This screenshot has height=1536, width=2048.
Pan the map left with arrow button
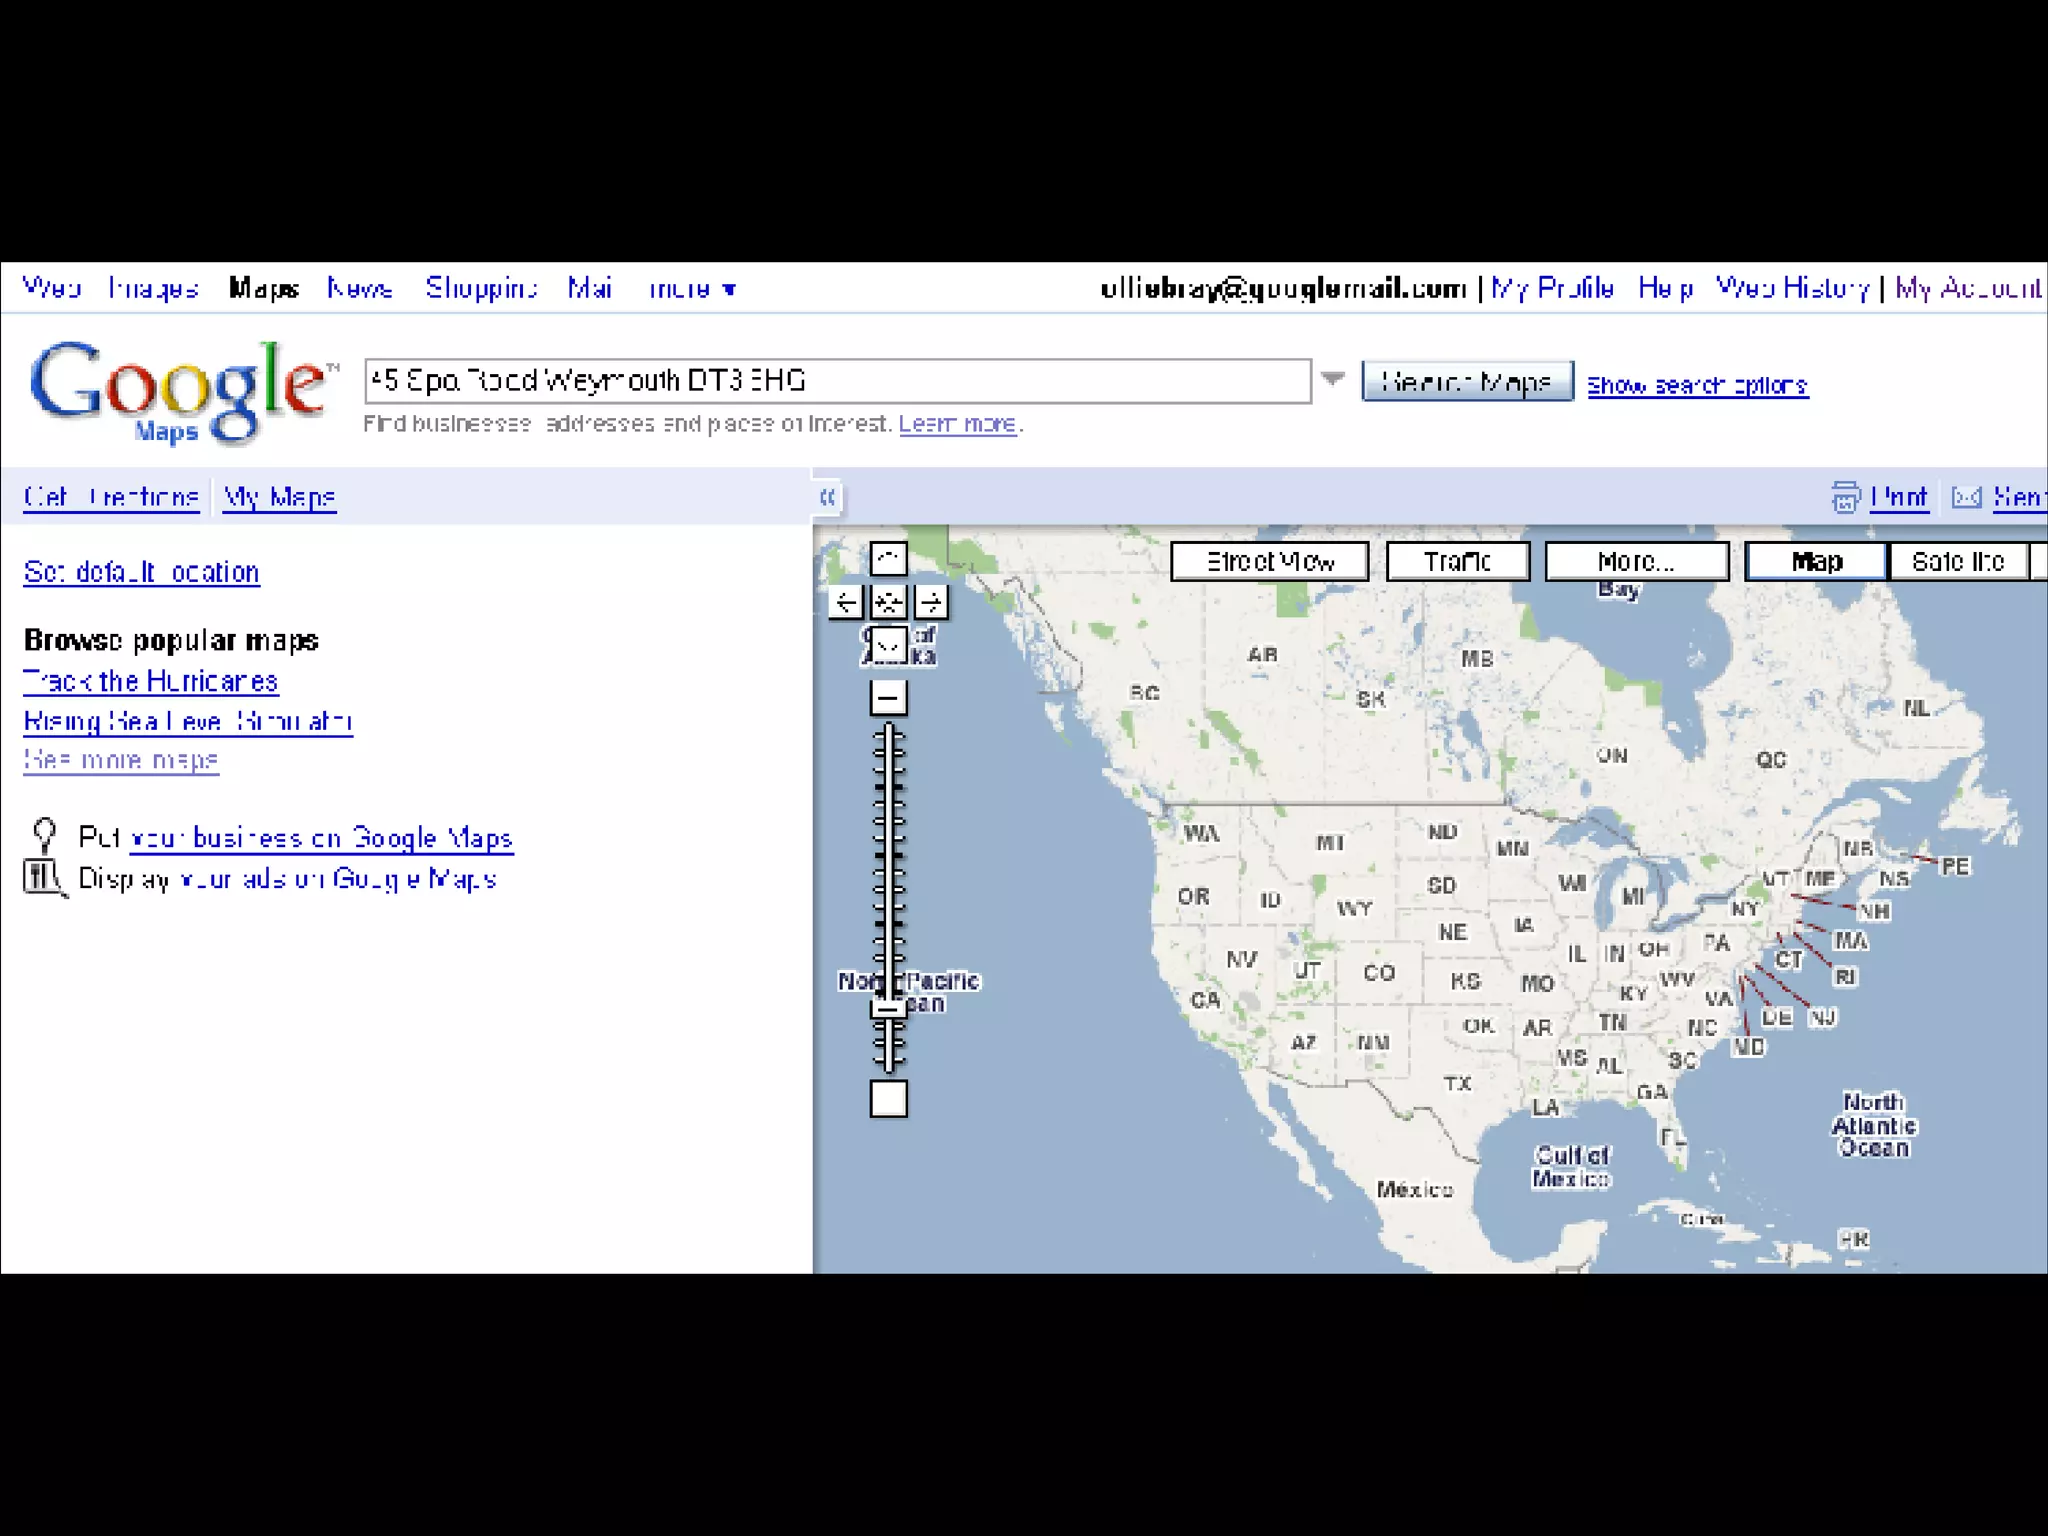coord(846,602)
